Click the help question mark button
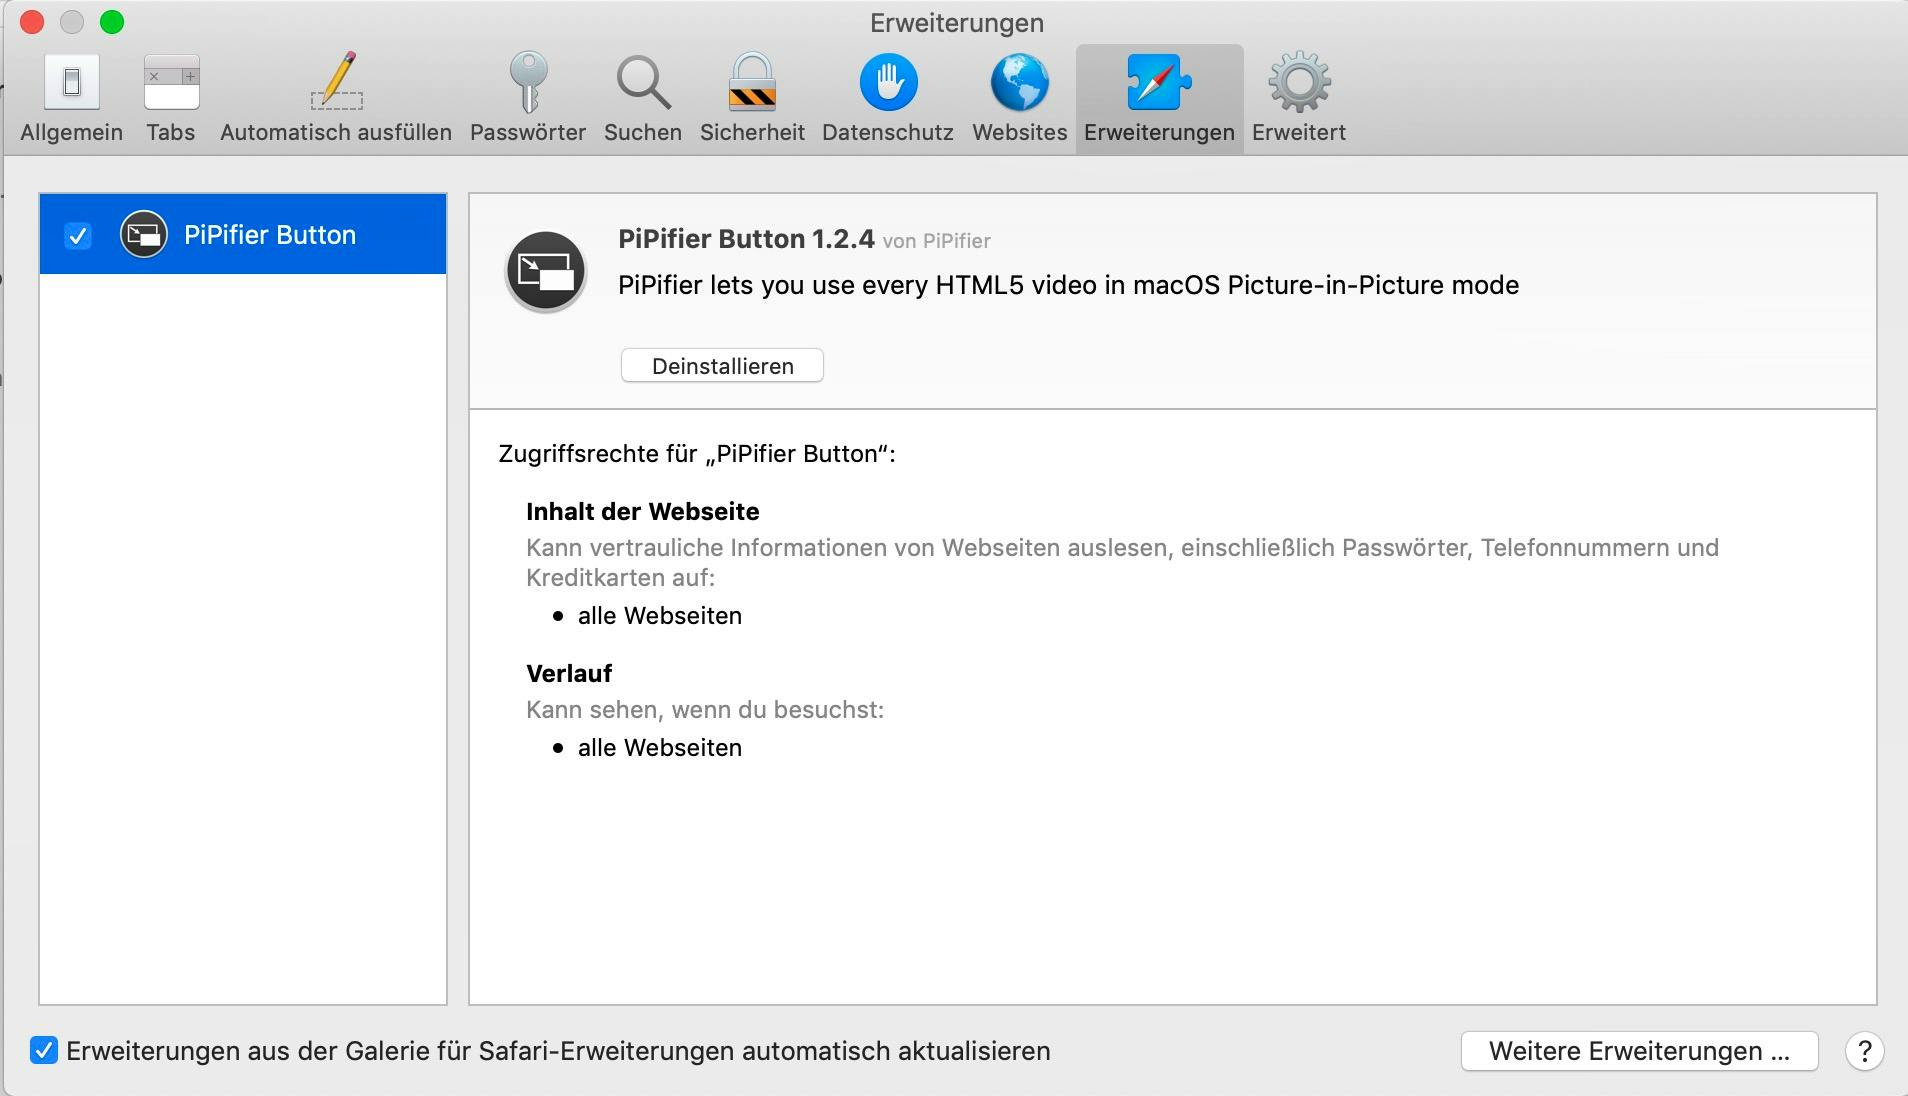1908x1096 pixels. click(1864, 1051)
